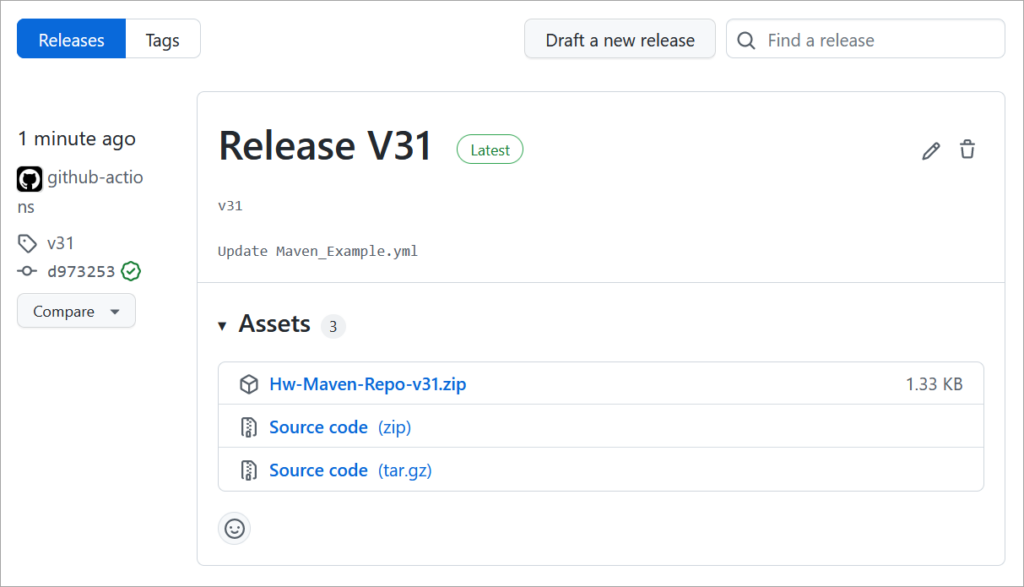Click the Latest badge on Release V31

coord(489,148)
